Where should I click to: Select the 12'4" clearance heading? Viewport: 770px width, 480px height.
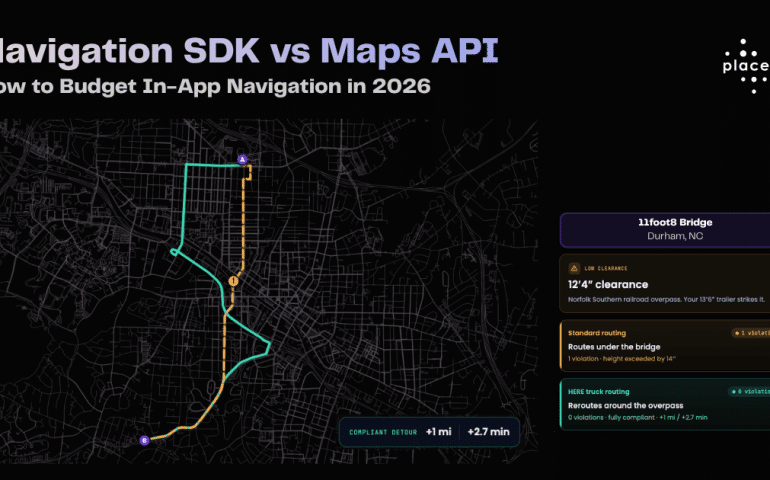608,284
